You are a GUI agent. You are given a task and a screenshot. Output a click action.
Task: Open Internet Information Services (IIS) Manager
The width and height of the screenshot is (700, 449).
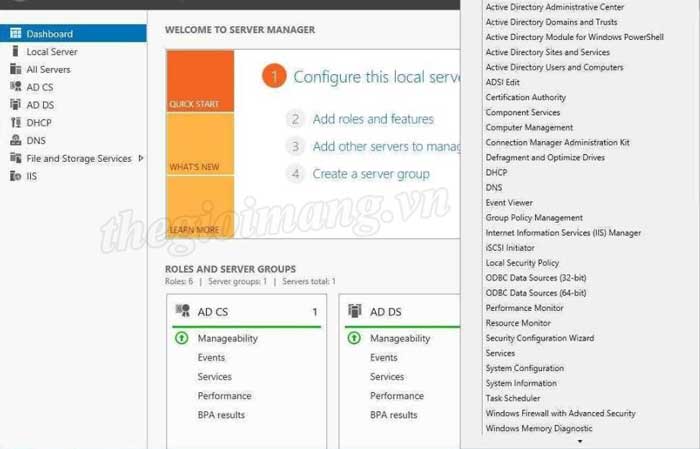[563, 233]
